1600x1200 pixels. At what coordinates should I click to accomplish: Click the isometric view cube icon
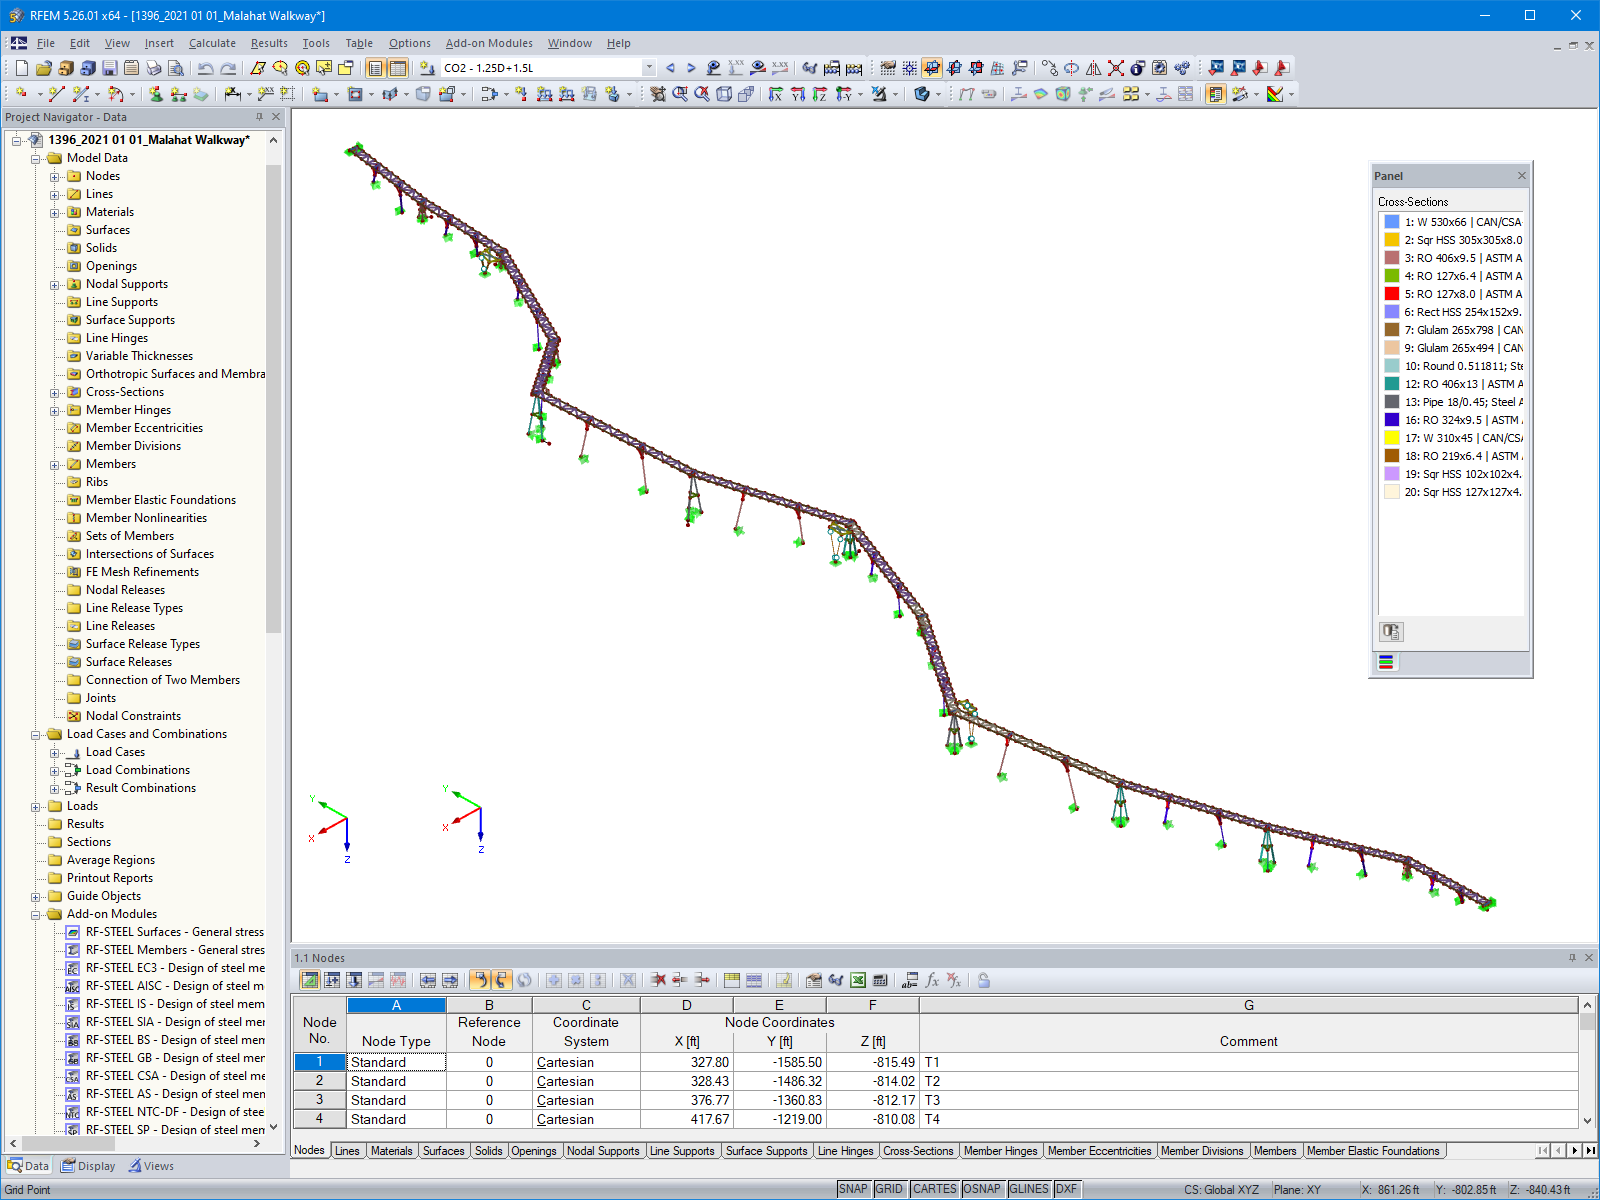pyautogui.click(x=724, y=94)
